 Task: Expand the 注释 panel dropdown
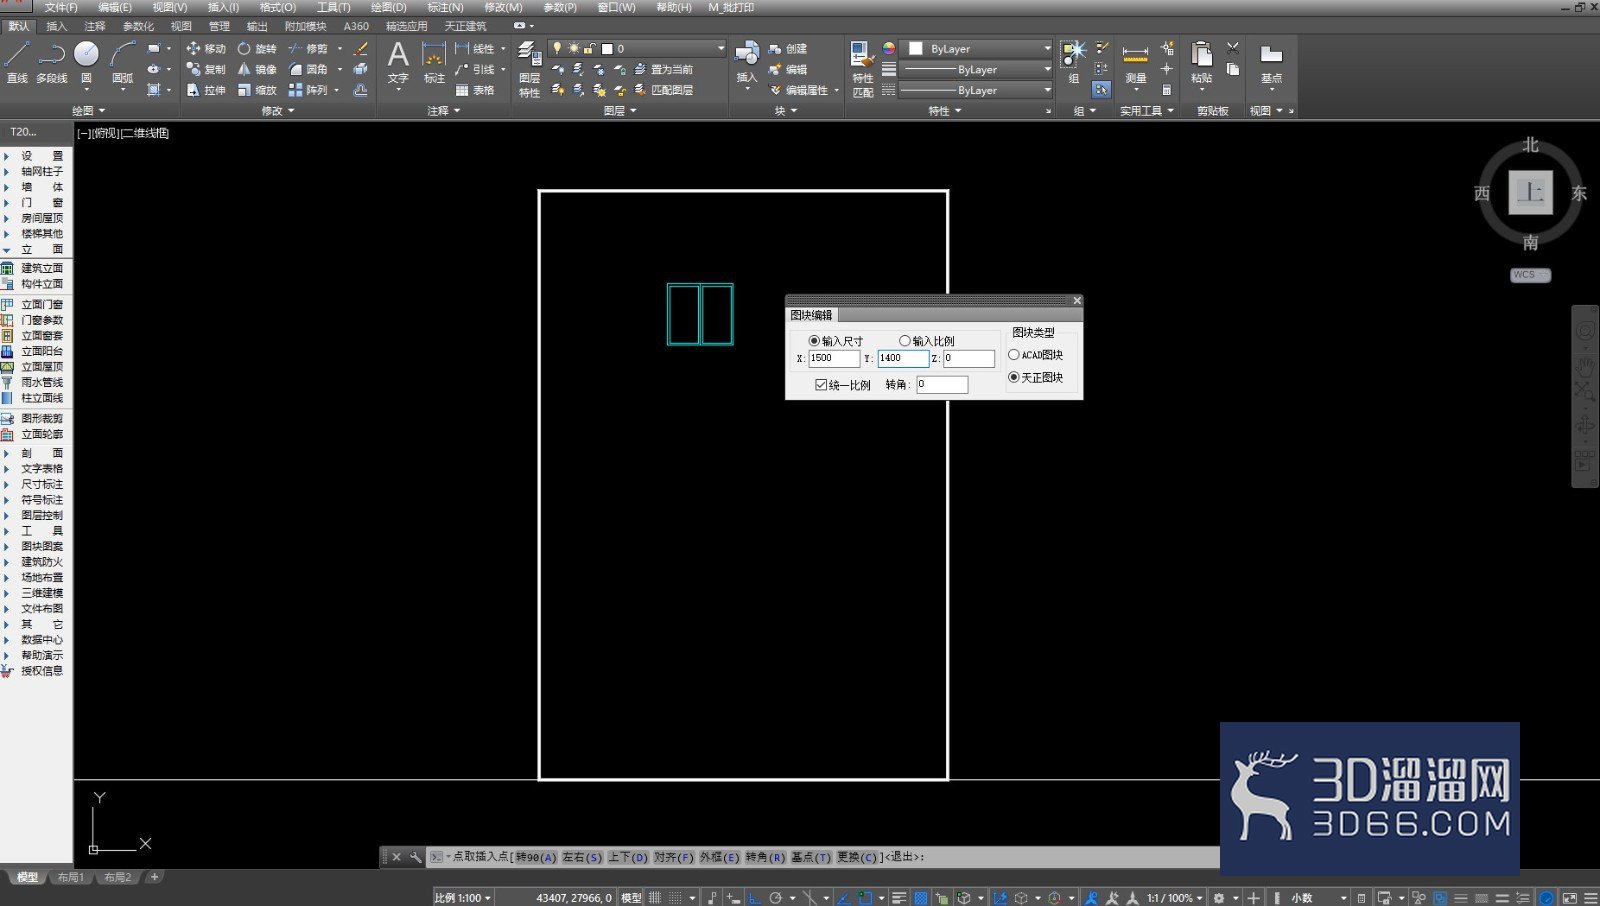pos(444,111)
